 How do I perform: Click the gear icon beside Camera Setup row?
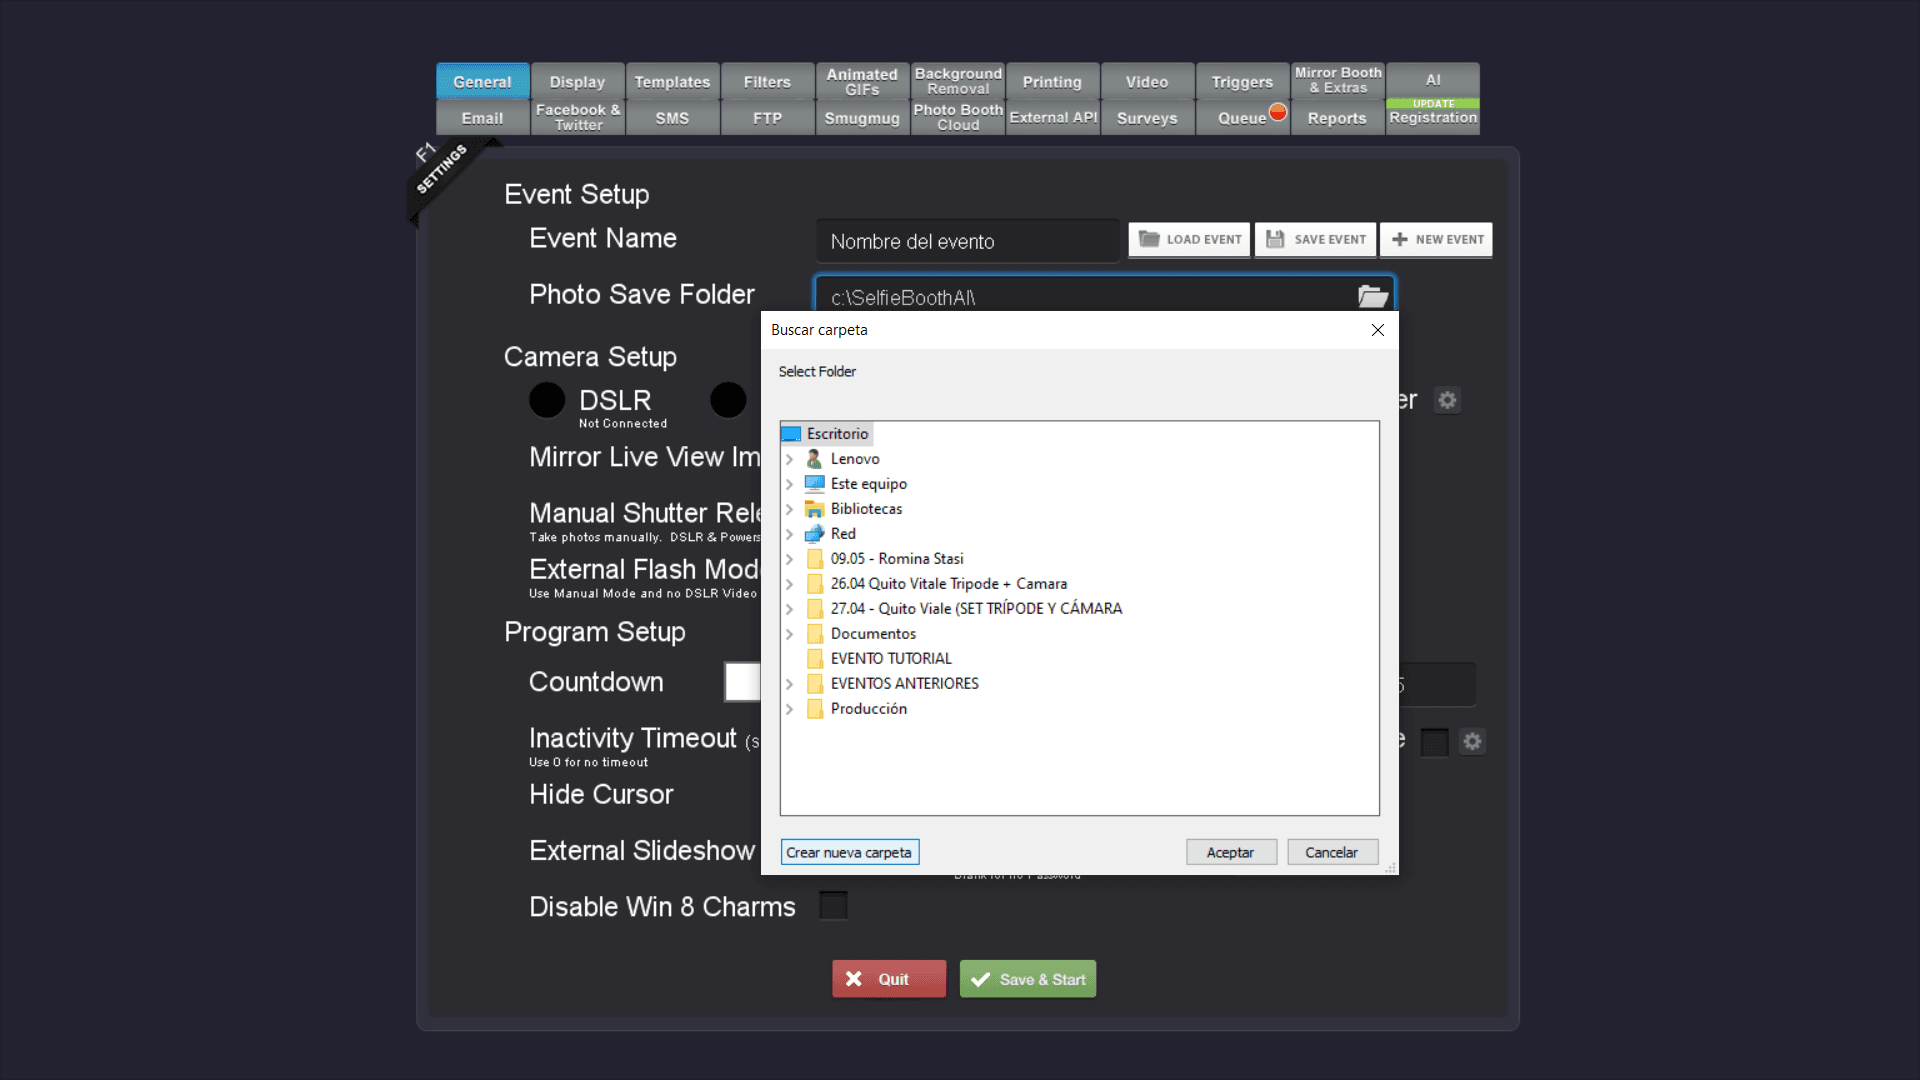(x=1447, y=400)
